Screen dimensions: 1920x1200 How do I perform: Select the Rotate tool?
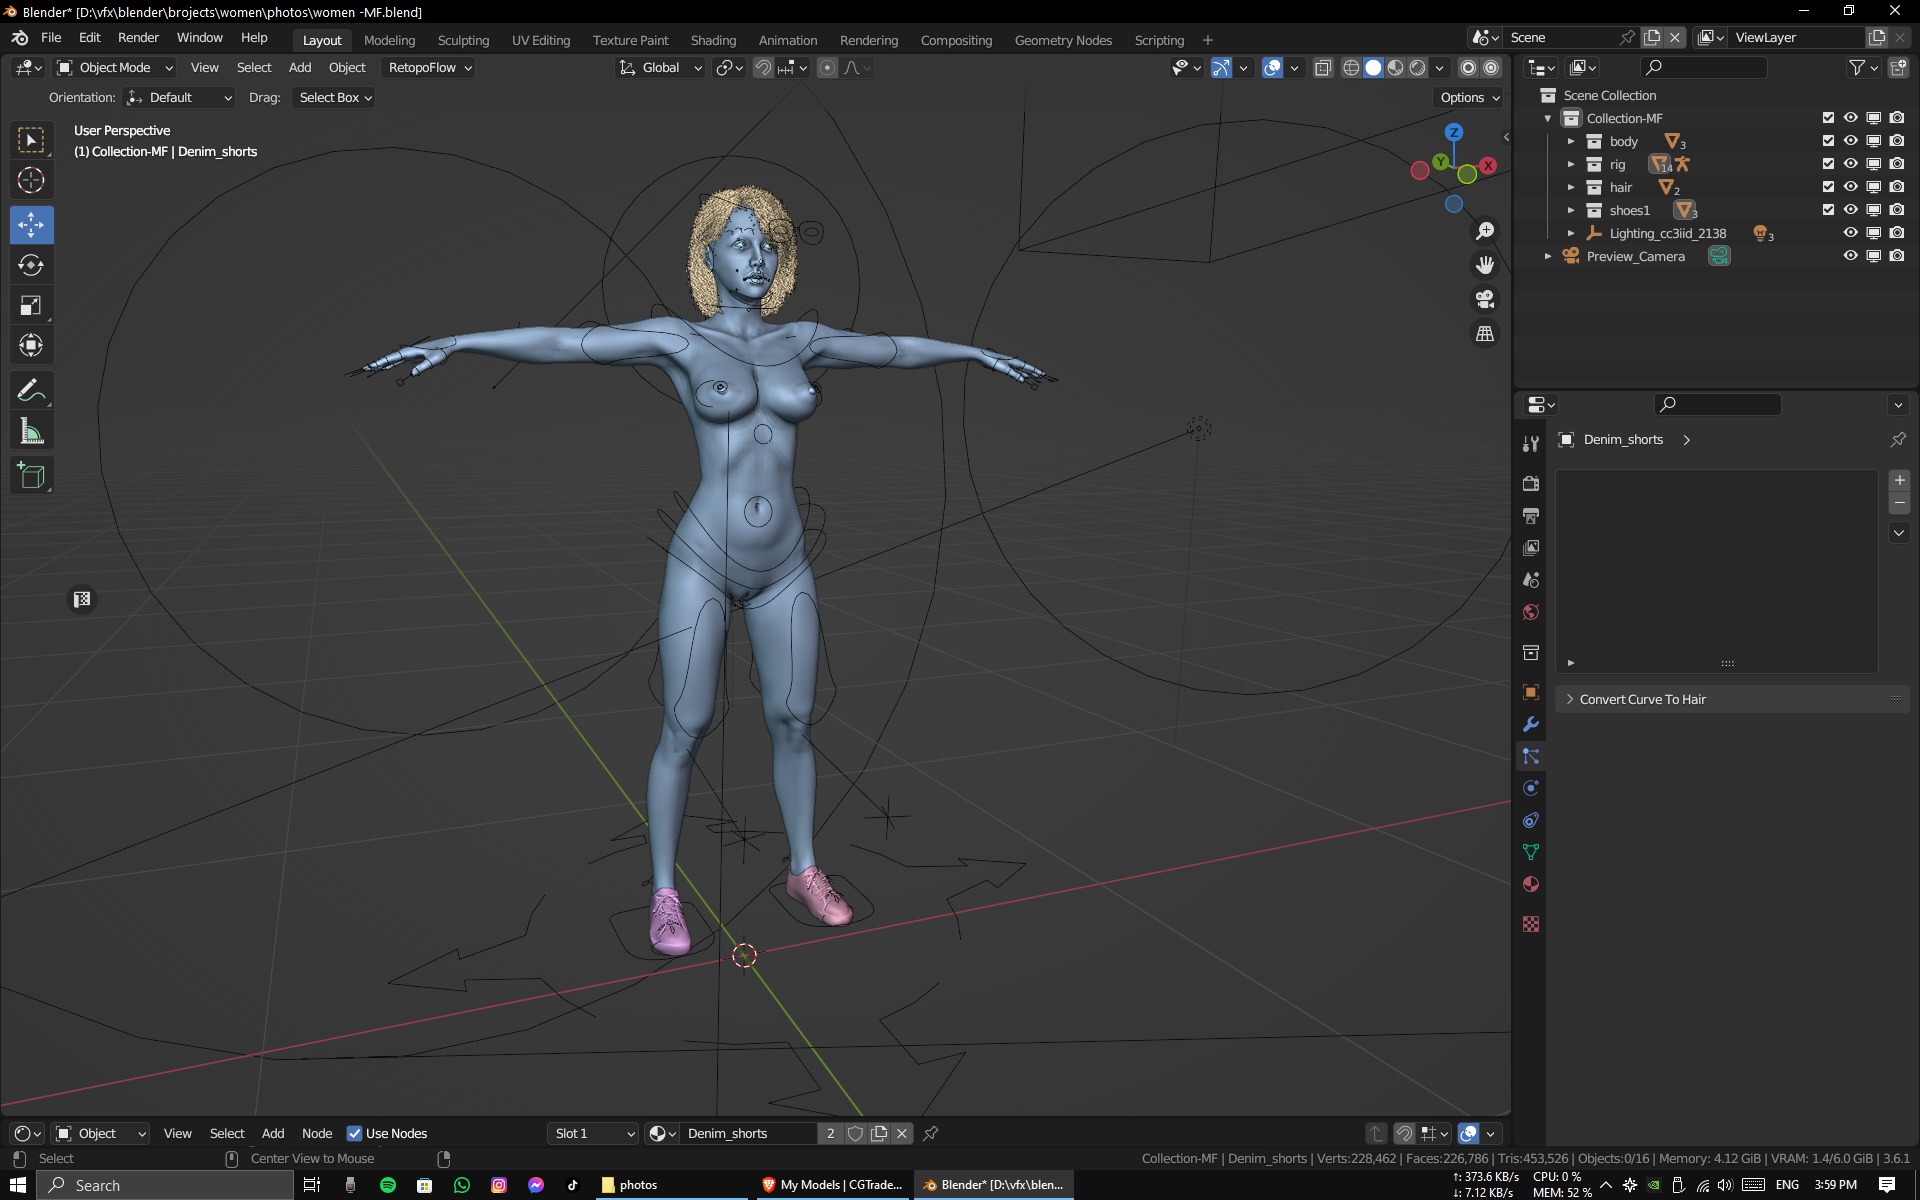click(31, 265)
